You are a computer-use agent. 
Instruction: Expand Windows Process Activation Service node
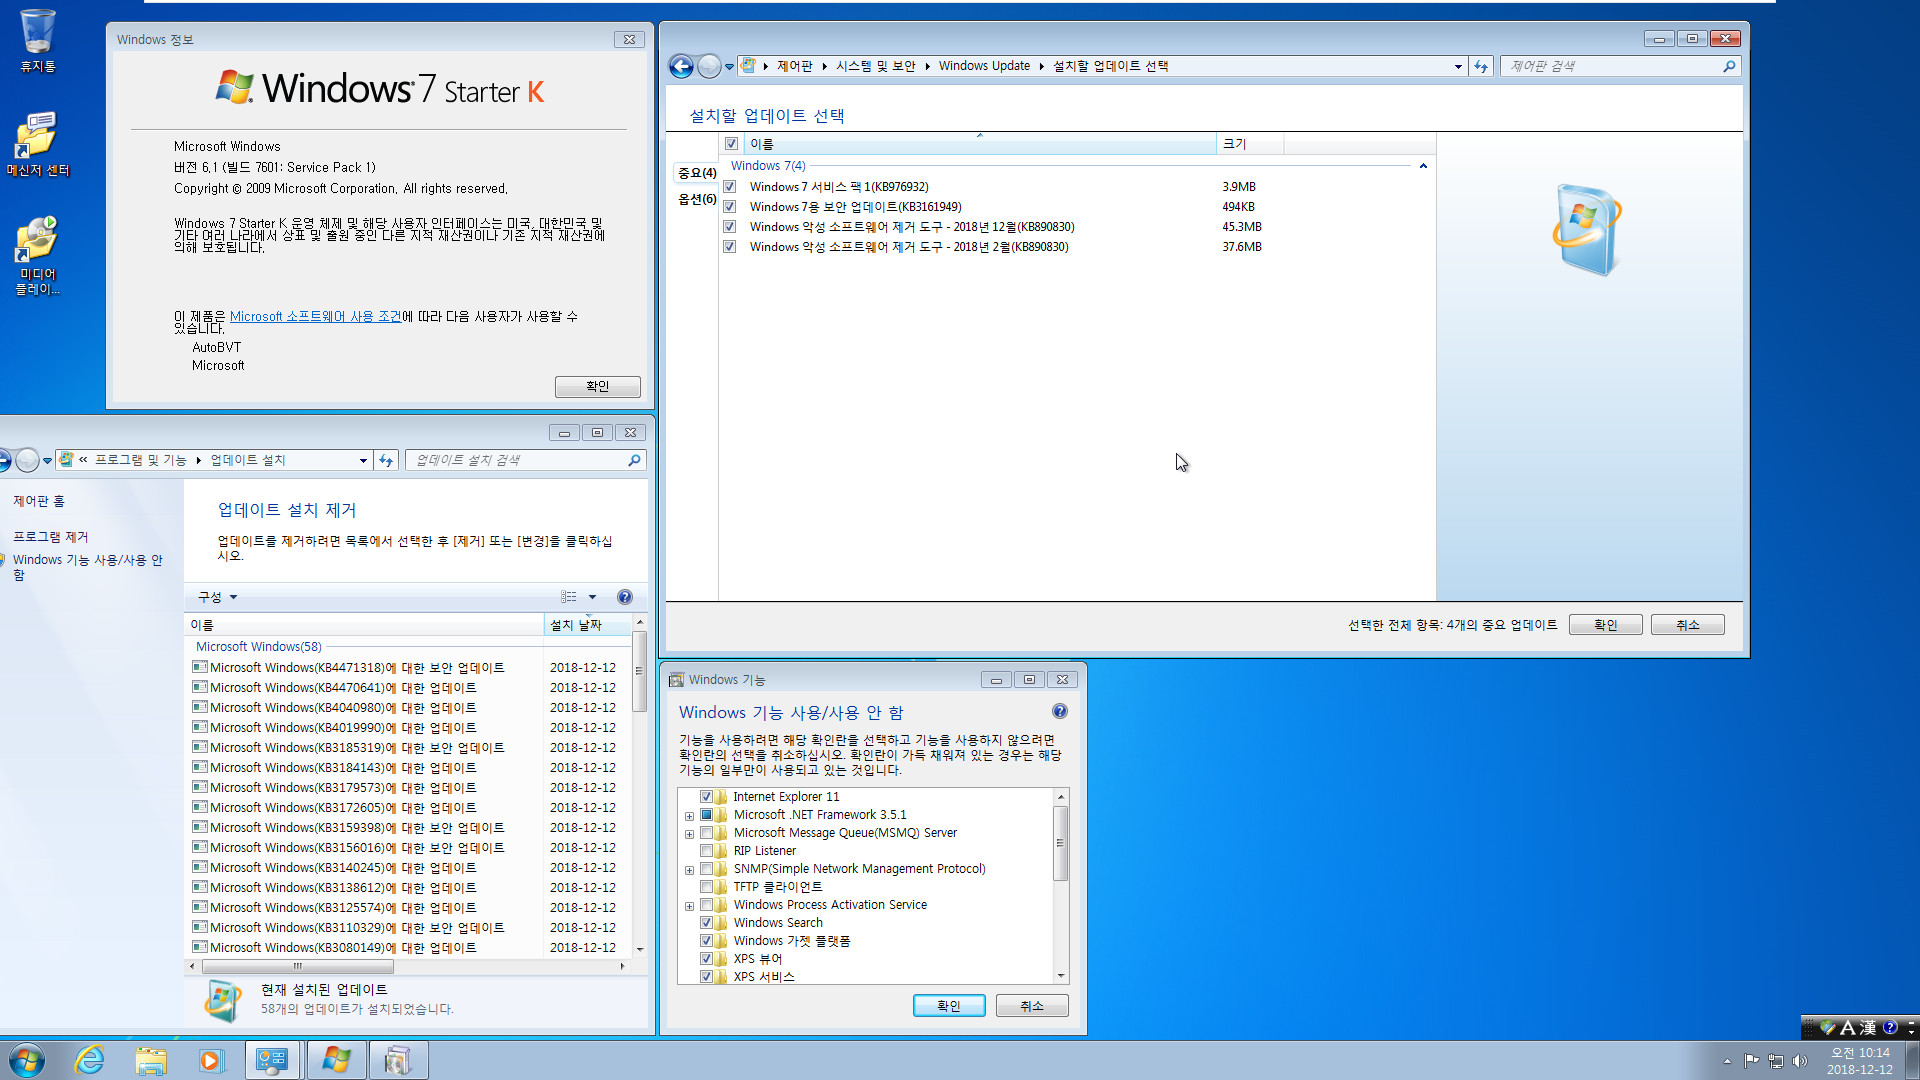click(x=689, y=906)
